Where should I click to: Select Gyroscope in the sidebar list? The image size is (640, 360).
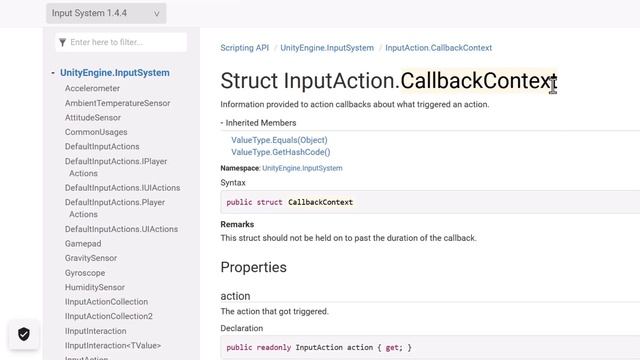(85, 273)
